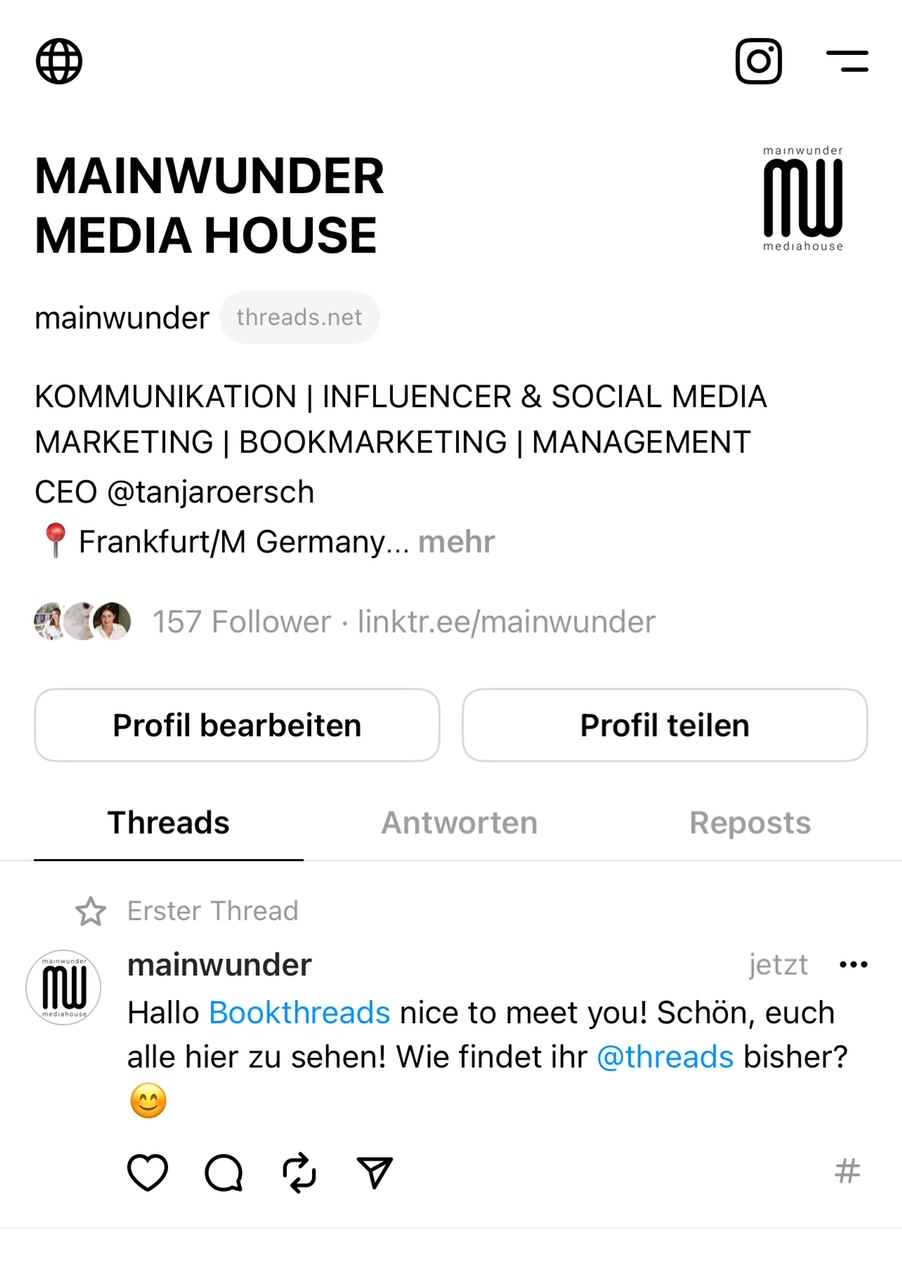The width and height of the screenshot is (902, 1280).
Task: Repost the mainwunder thread
Action: pos(299,1172)
